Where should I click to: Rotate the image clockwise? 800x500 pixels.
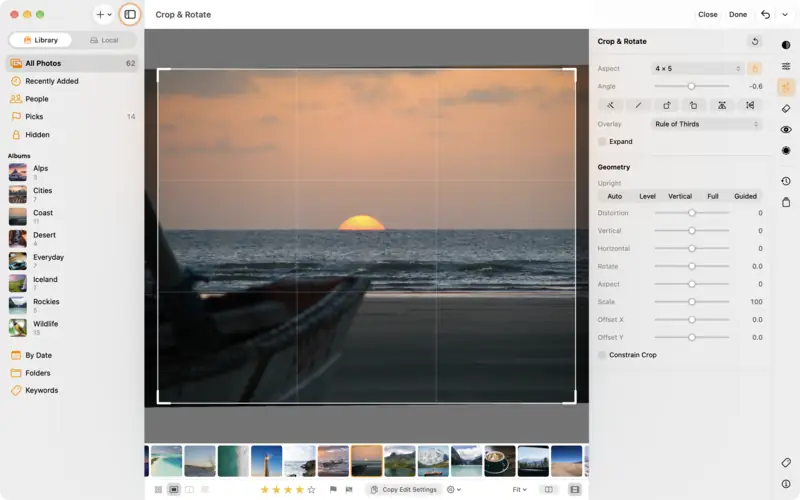click(666, 106)
